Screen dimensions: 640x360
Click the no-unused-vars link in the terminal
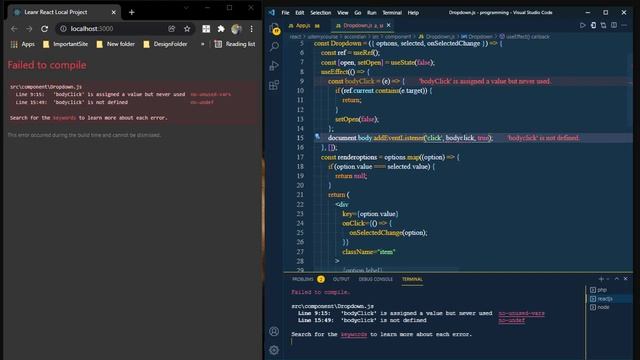click(x=521, y=313)
